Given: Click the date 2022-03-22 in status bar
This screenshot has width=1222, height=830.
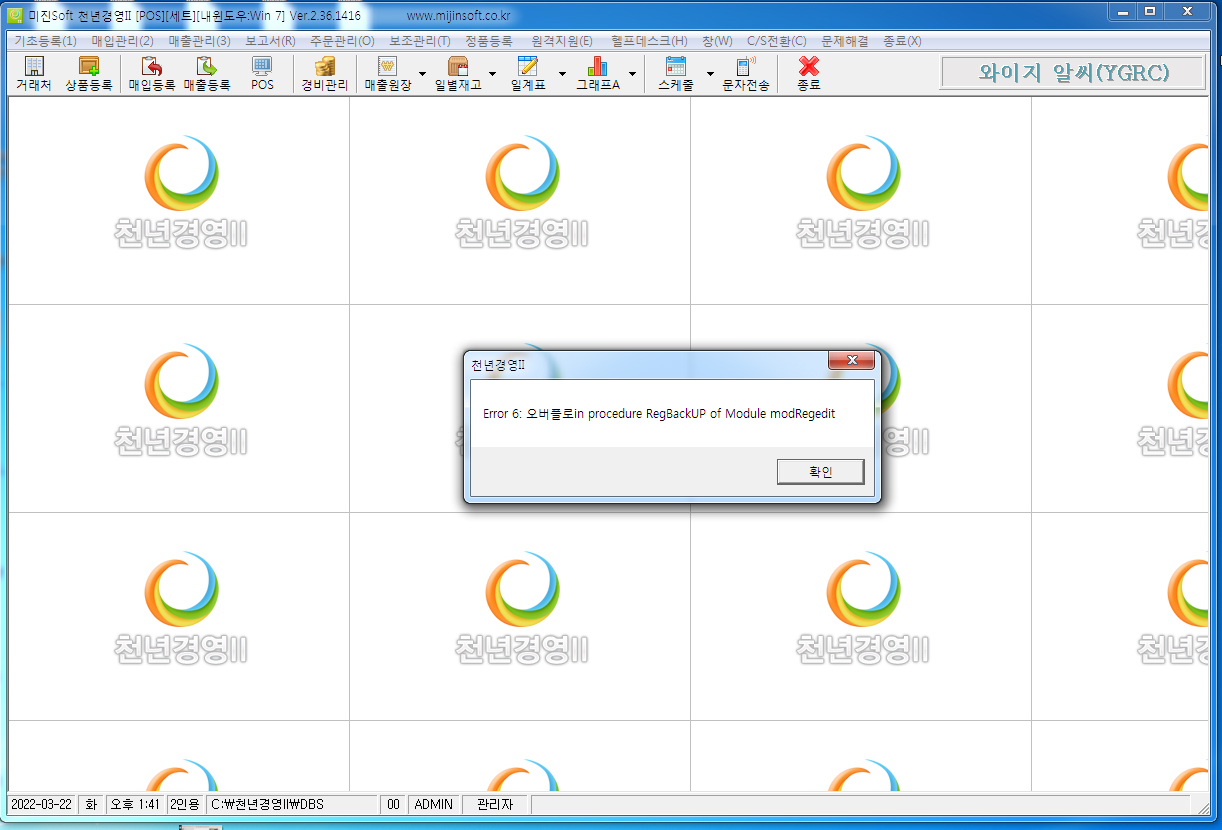Looking at the screenshot, I should (x=42, y=804).
